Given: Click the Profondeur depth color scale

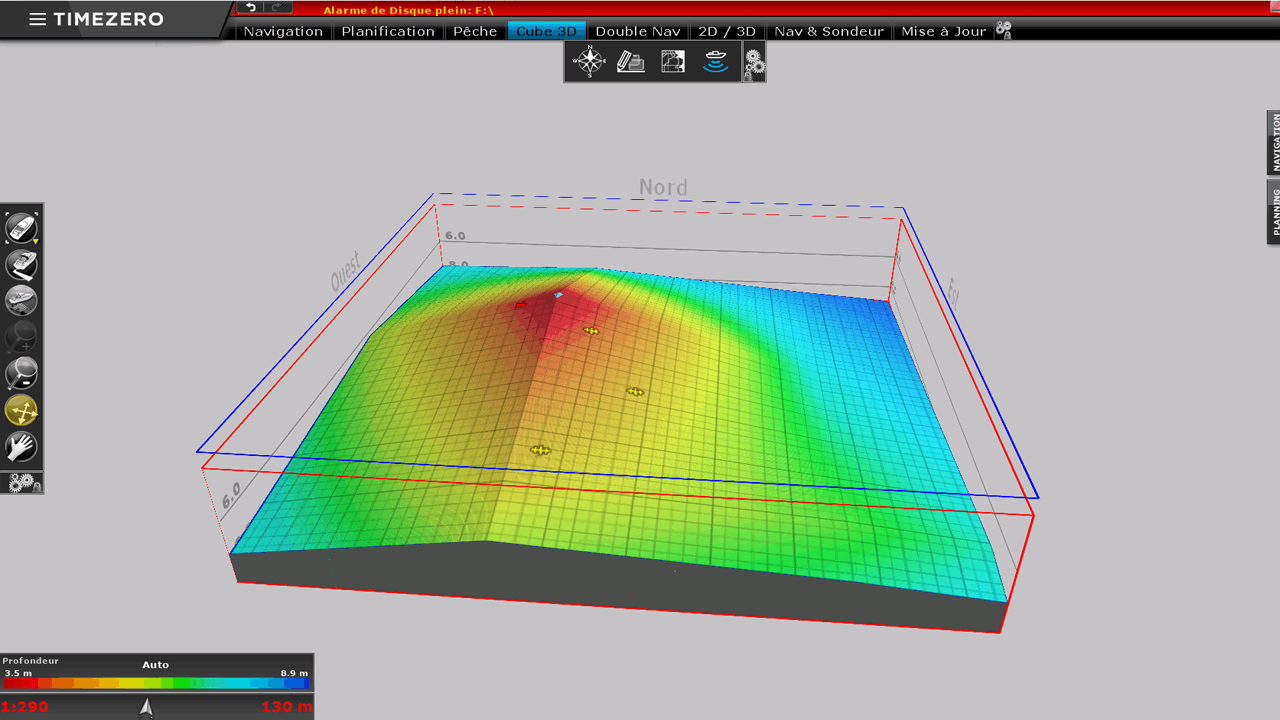Looking at the screenshot, I should 156,682.
